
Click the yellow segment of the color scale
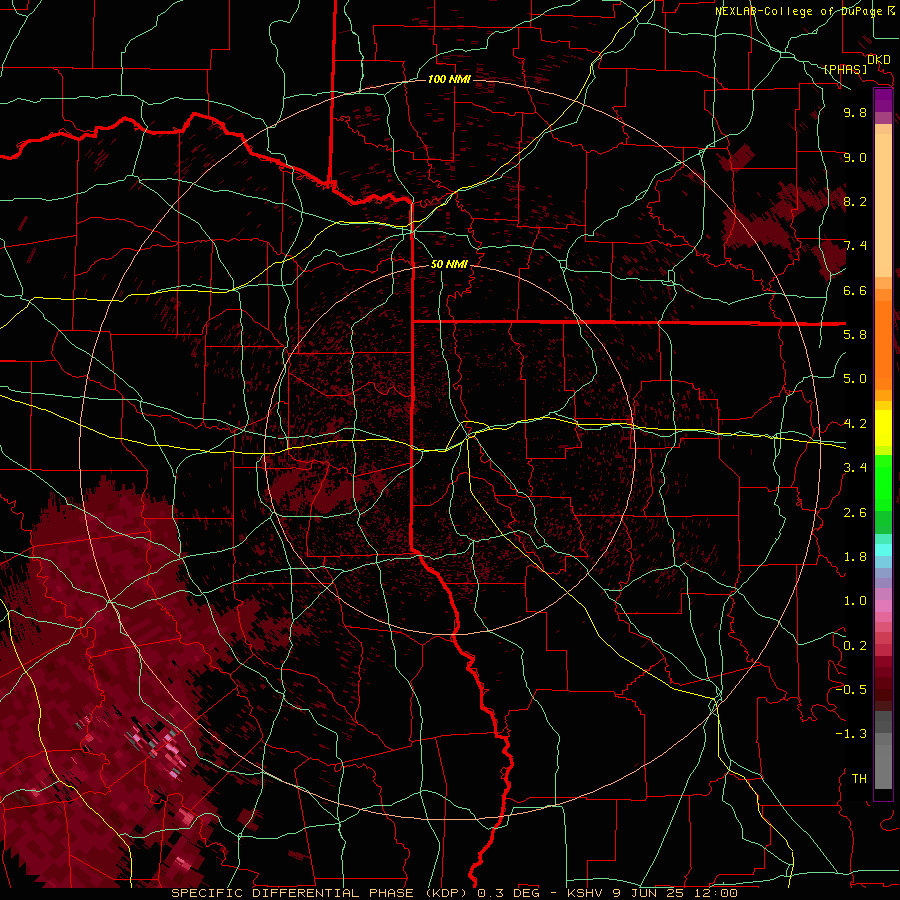click(x=883, y=428)
